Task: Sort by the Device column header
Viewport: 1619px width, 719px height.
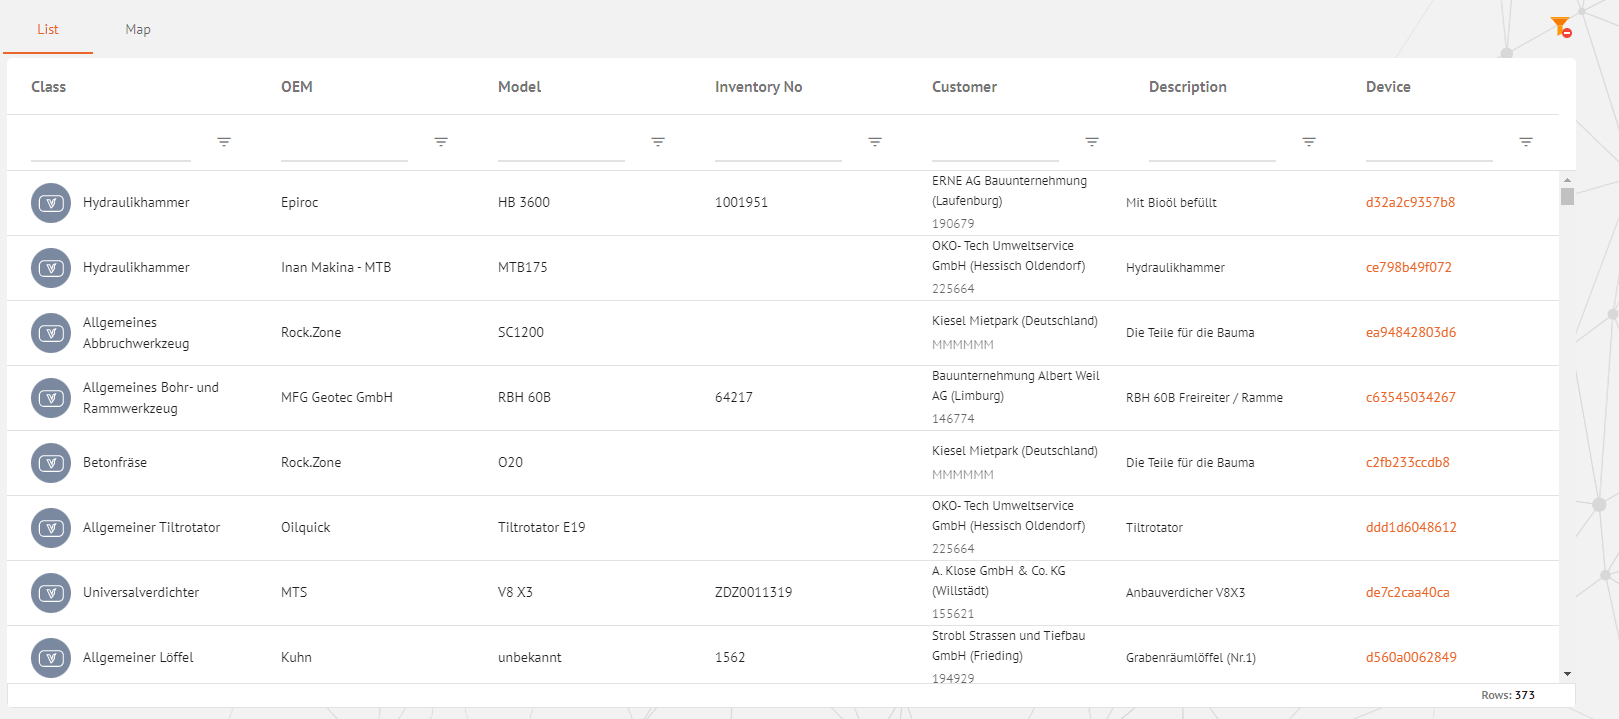Action: [x=1388, y=87]
